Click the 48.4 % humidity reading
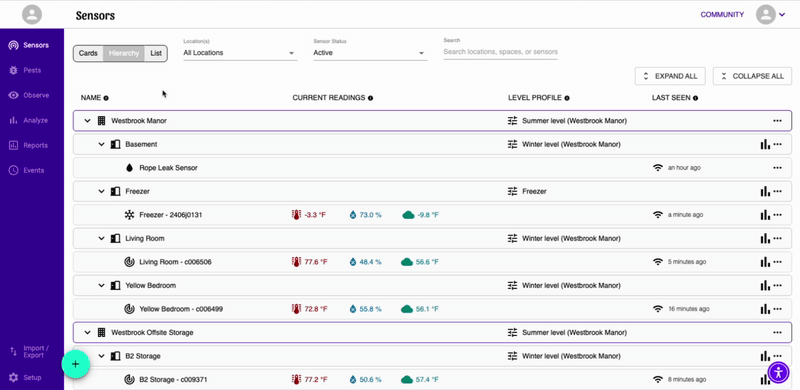Screen dimensions: 800x390 (x=365, y=262)
